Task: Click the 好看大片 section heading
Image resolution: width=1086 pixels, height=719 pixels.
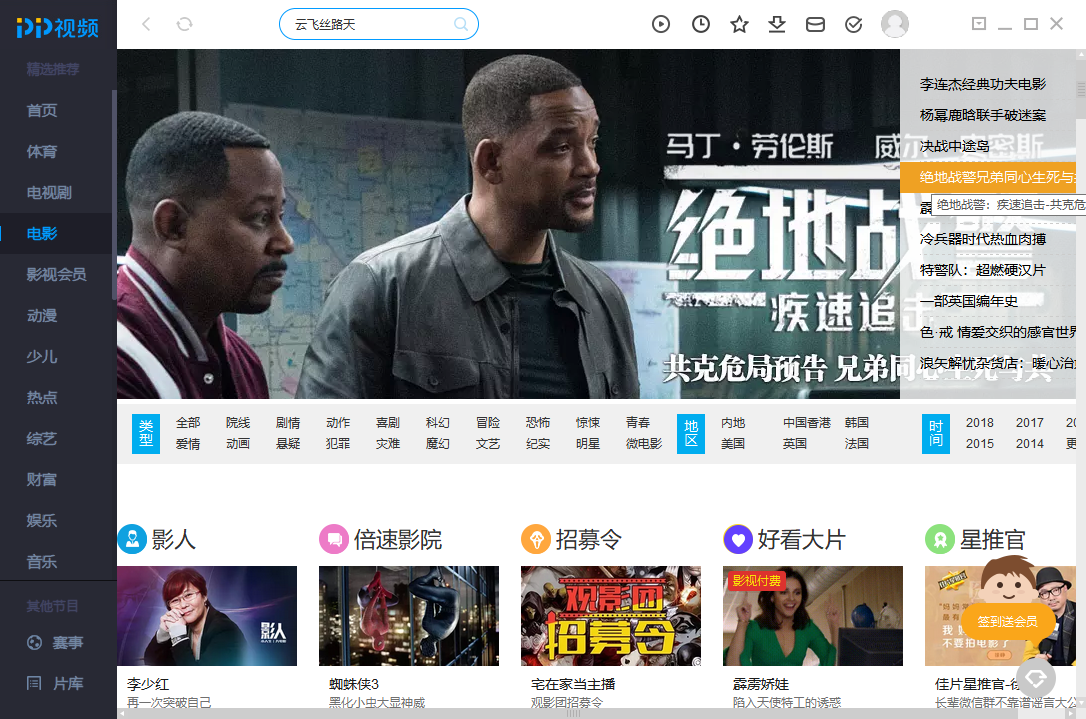Action: (801, 539)
